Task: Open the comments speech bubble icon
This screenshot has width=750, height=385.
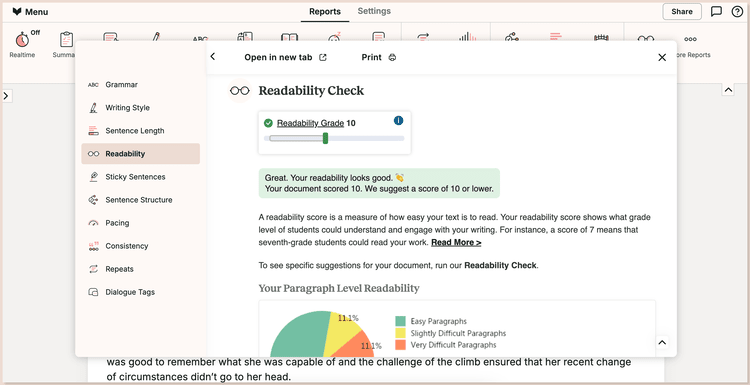Action: (x=716, y=11)
